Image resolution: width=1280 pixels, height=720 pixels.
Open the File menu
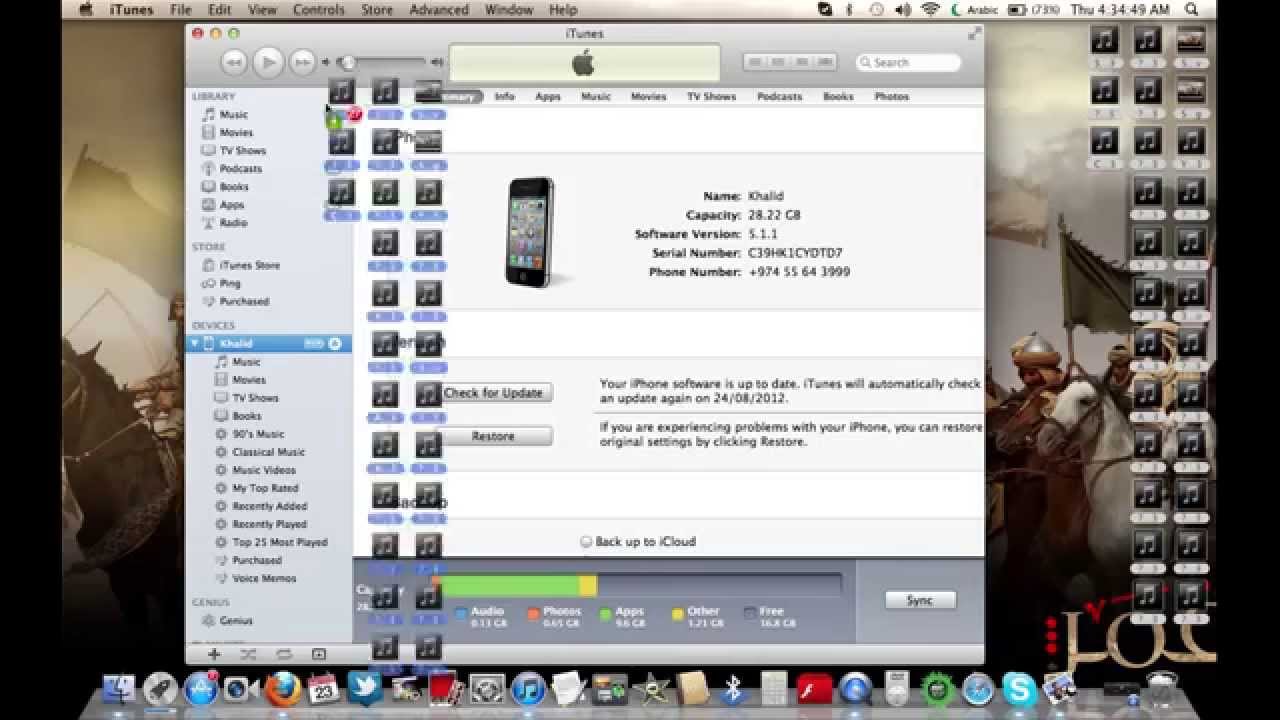180,10
